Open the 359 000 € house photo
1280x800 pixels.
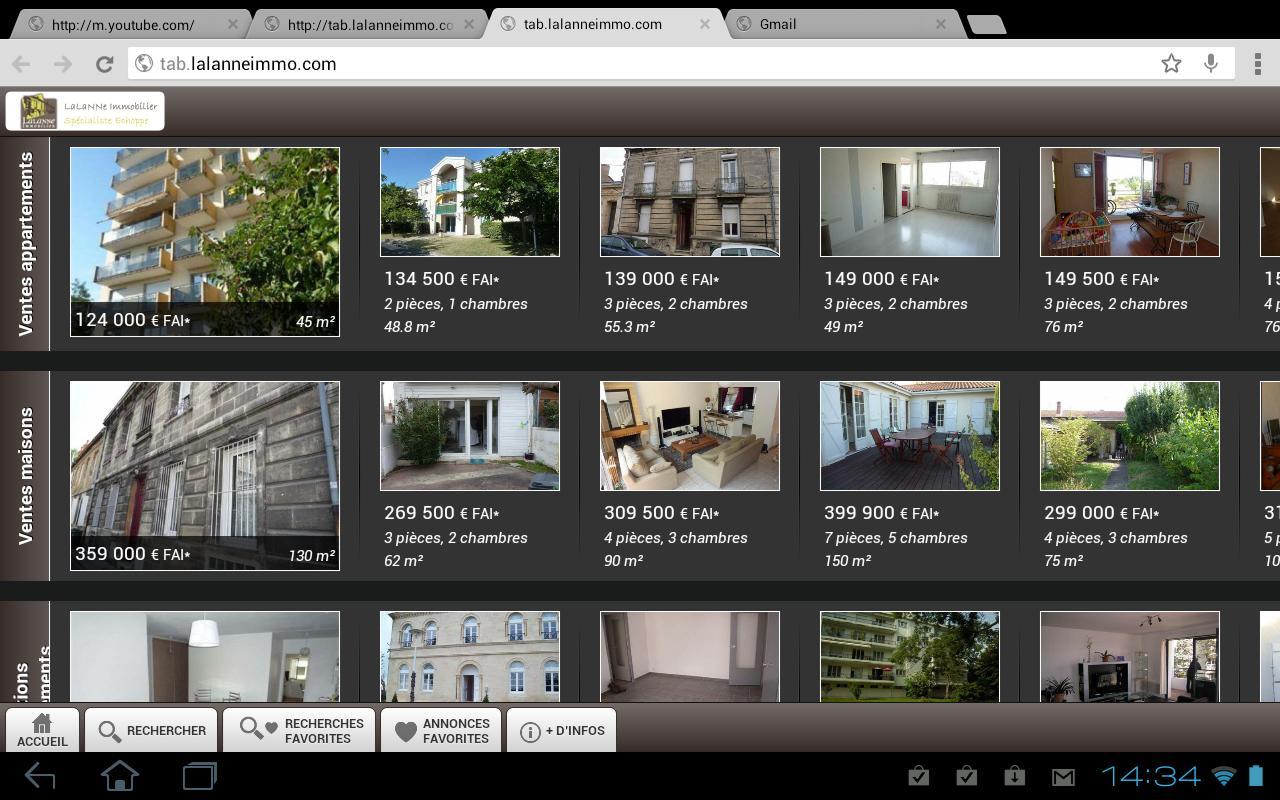[205, 476]
